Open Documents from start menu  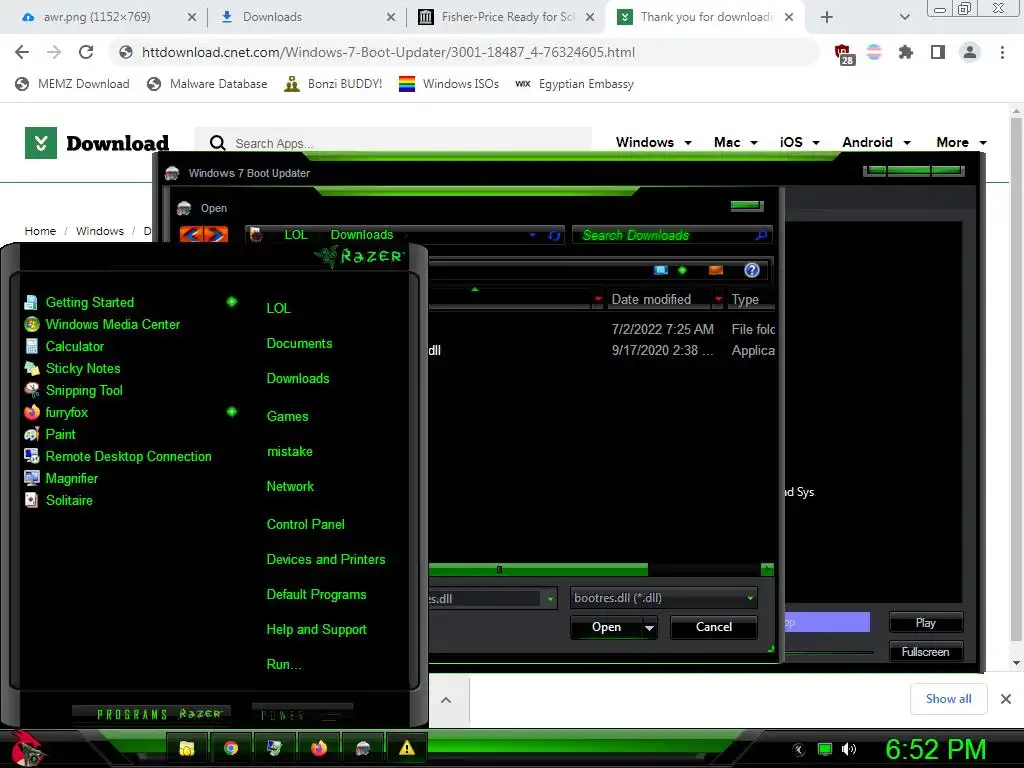[x=299, y=344]
